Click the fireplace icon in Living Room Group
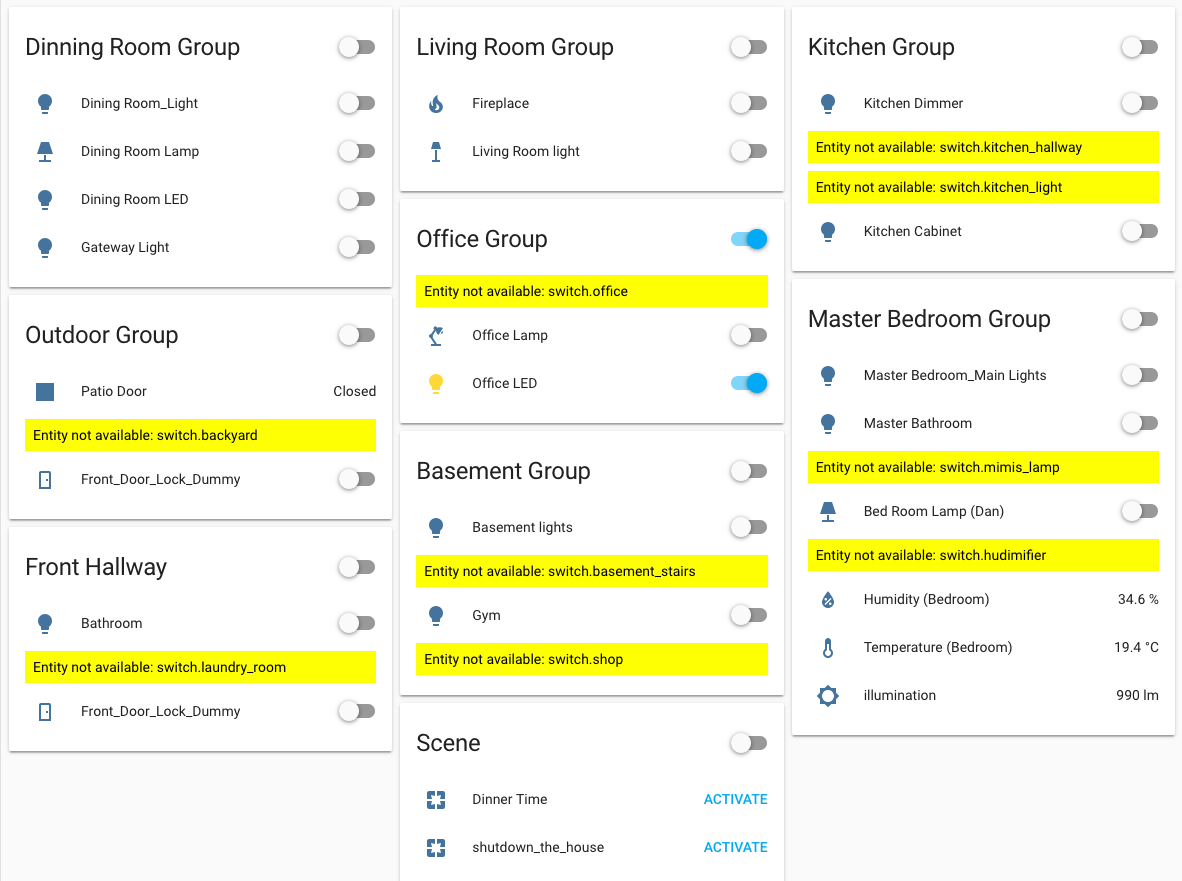 point(436,103)
